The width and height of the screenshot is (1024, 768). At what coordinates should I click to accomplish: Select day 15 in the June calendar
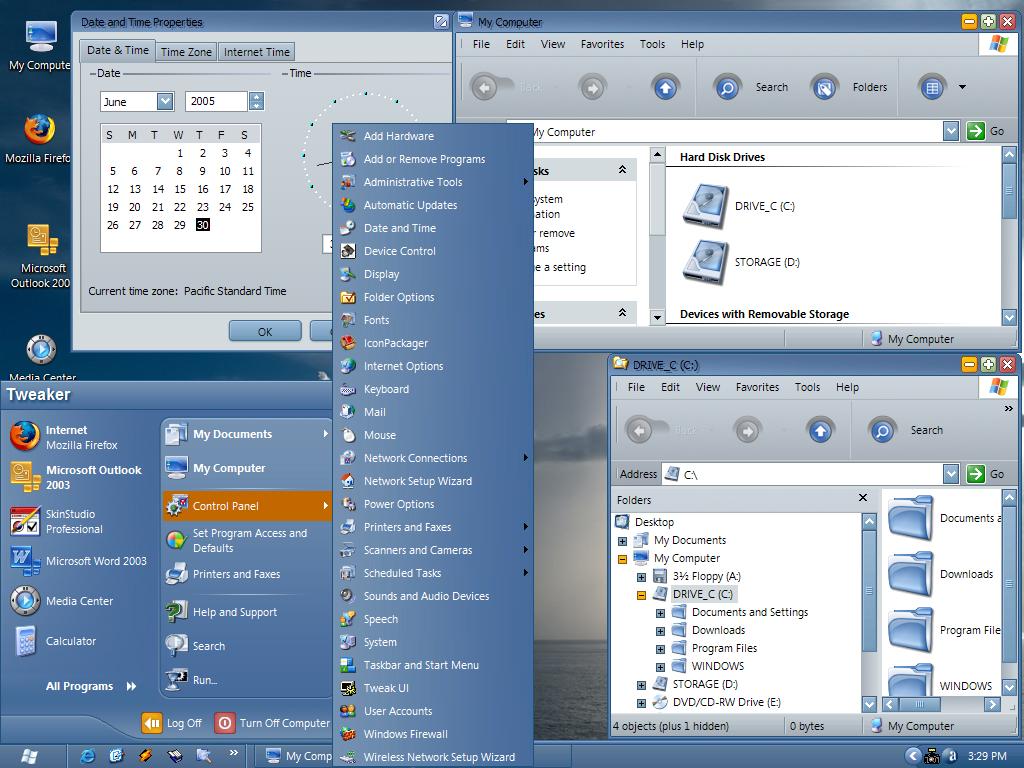180,189
